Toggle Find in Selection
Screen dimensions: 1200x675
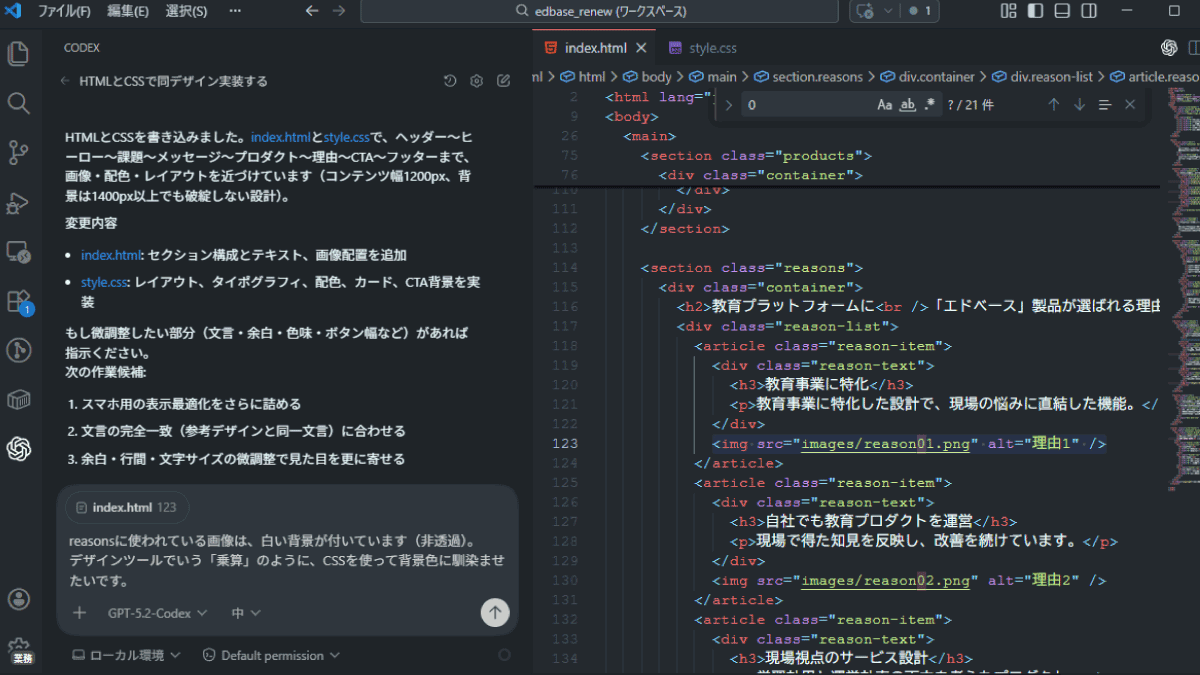[x=1105, y=104]
